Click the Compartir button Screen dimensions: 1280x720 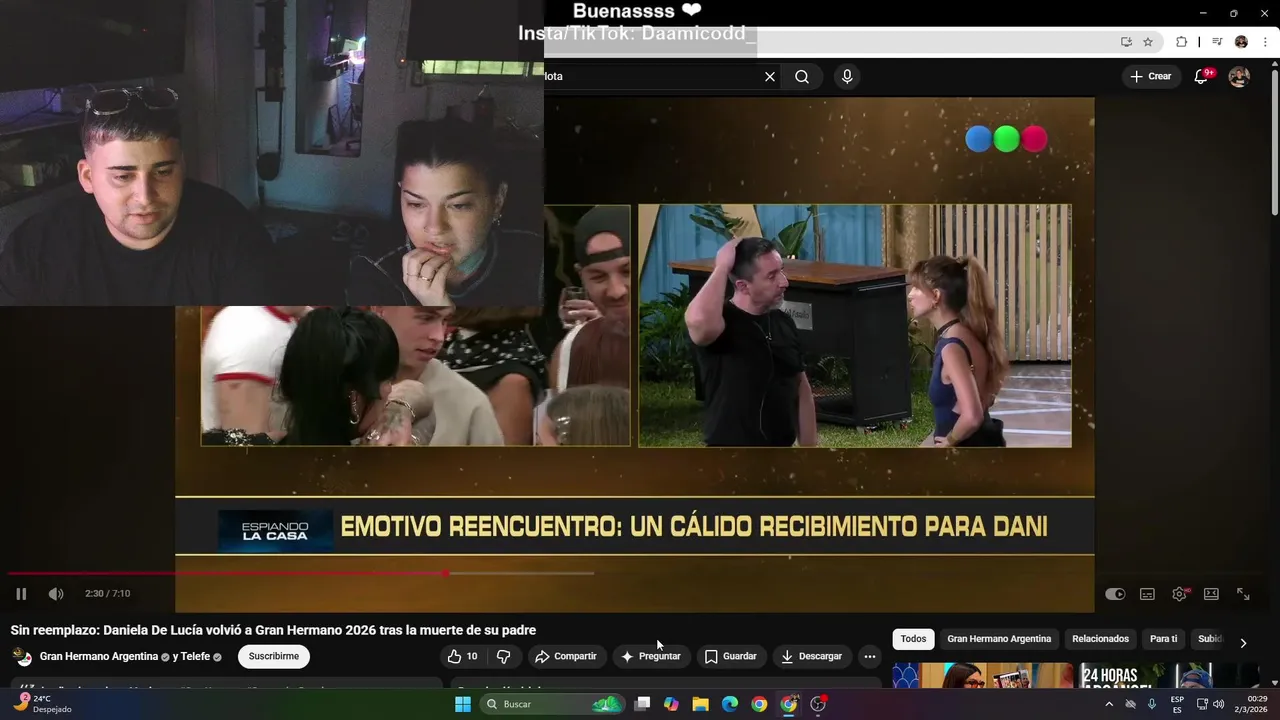pyautogui.click(x=566, y=656)
